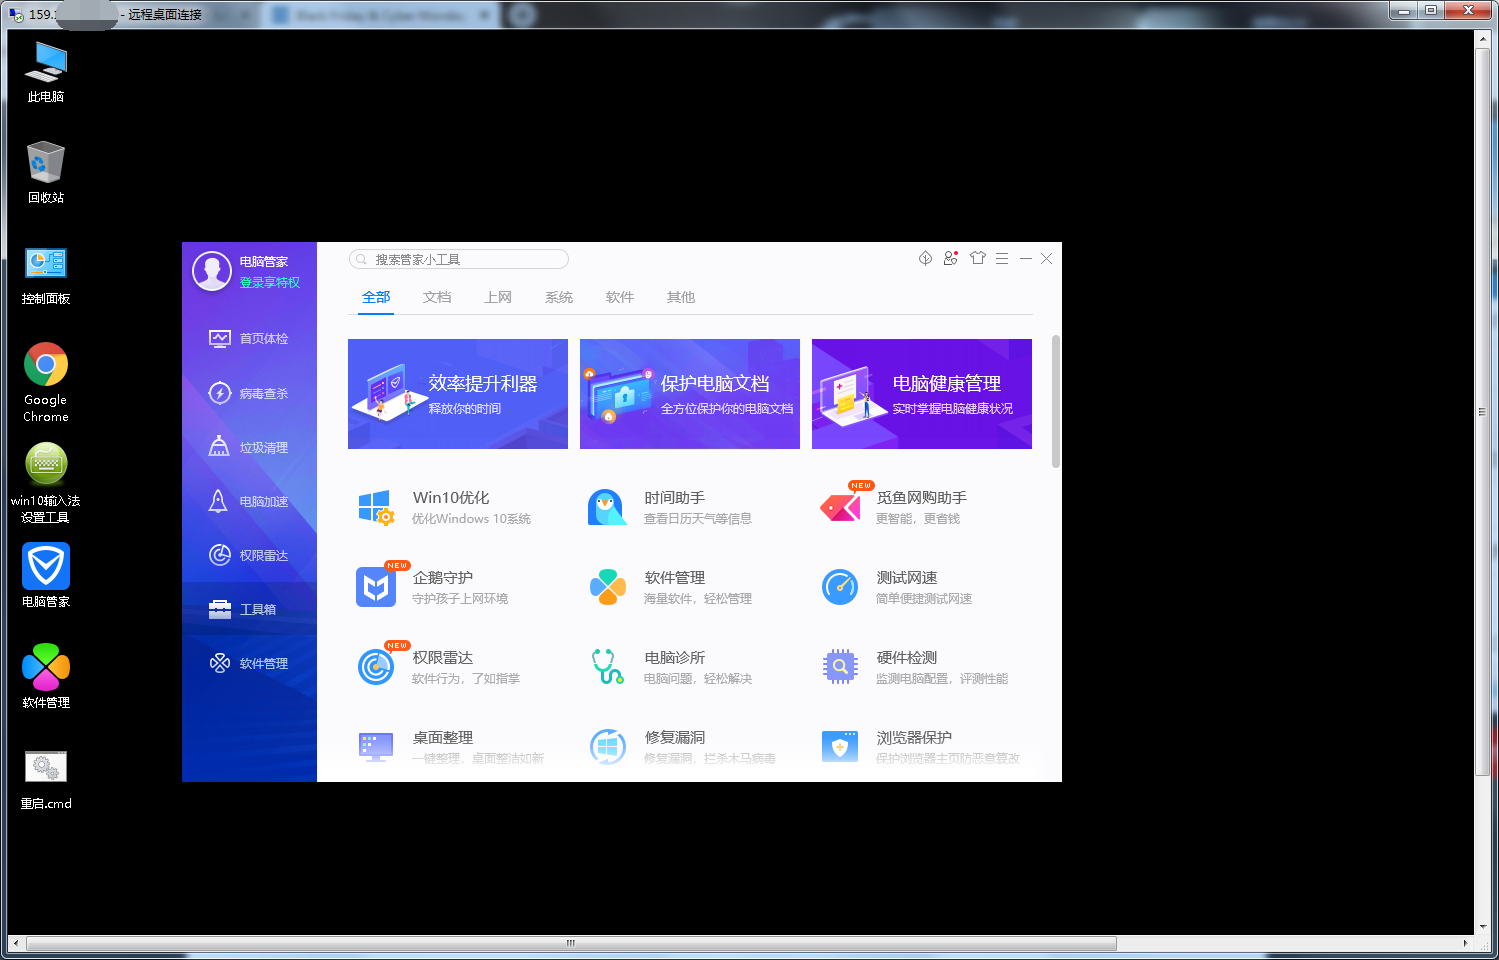Switch to the 软件 tab
Image resolution: width=1499 pixels, height=960 pixels.
(x=620, y=297)
